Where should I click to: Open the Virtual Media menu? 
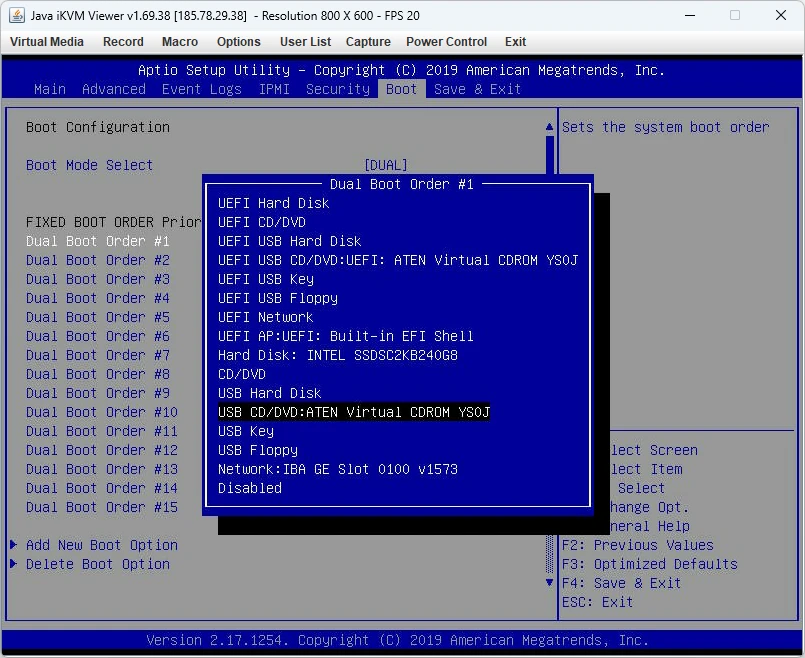[47, 42]
